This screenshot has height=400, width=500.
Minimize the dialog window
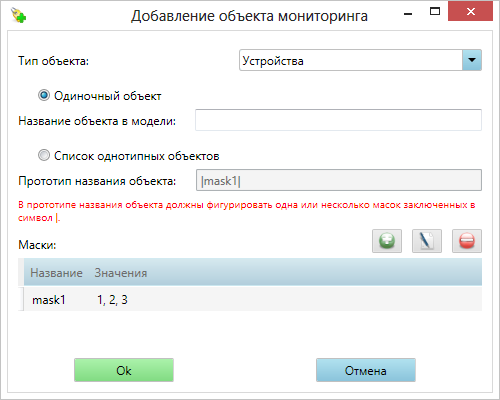(x=408, y=13)
